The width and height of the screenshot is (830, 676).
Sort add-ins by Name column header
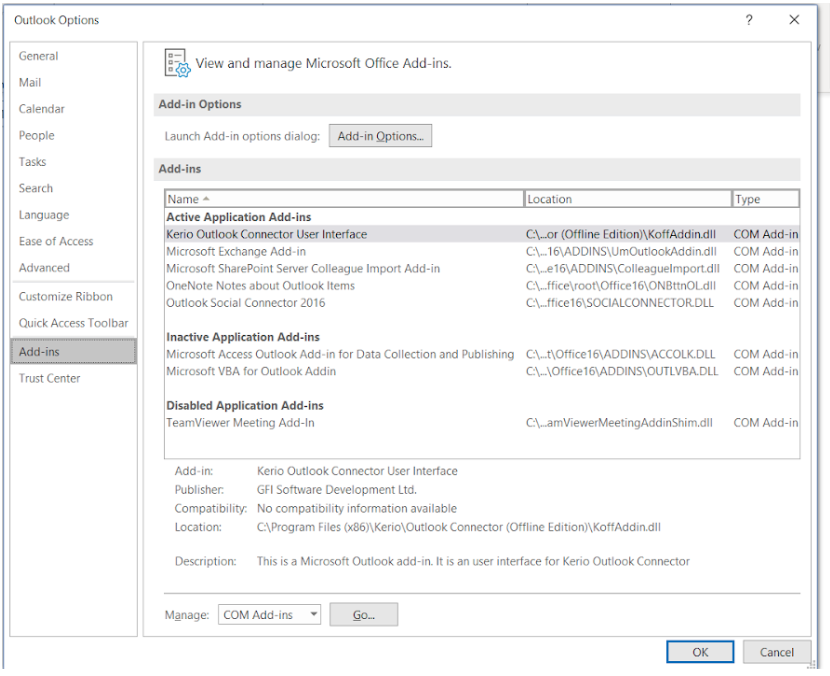click(343, 199)
